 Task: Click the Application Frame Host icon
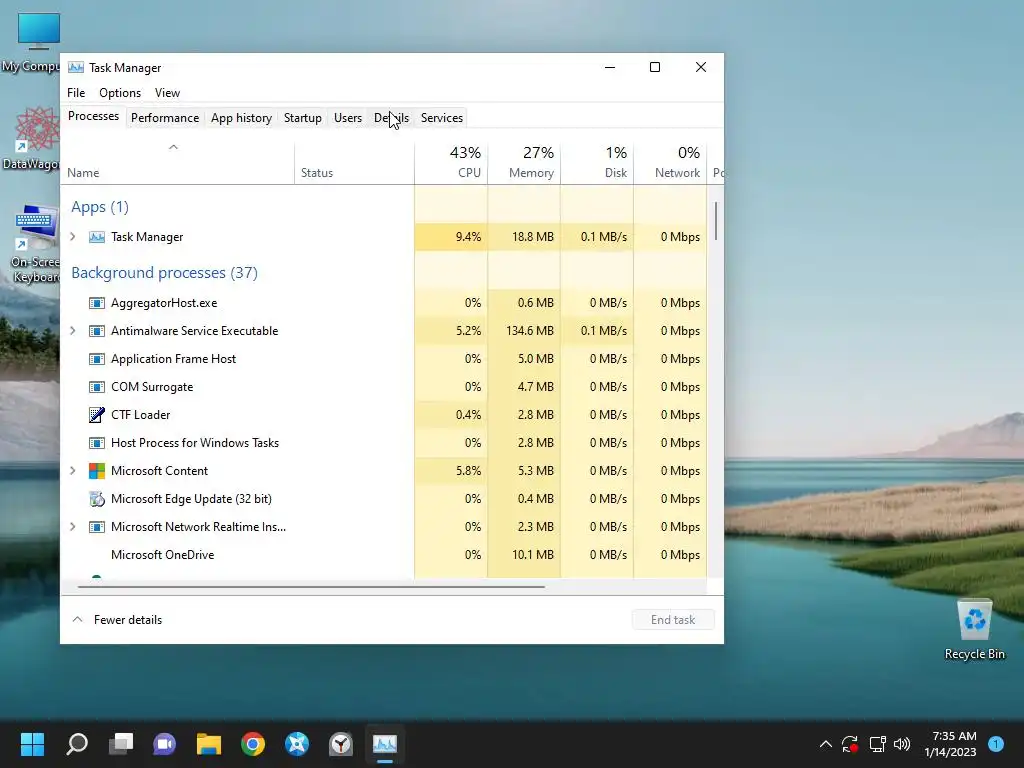[x=97, y=359]
